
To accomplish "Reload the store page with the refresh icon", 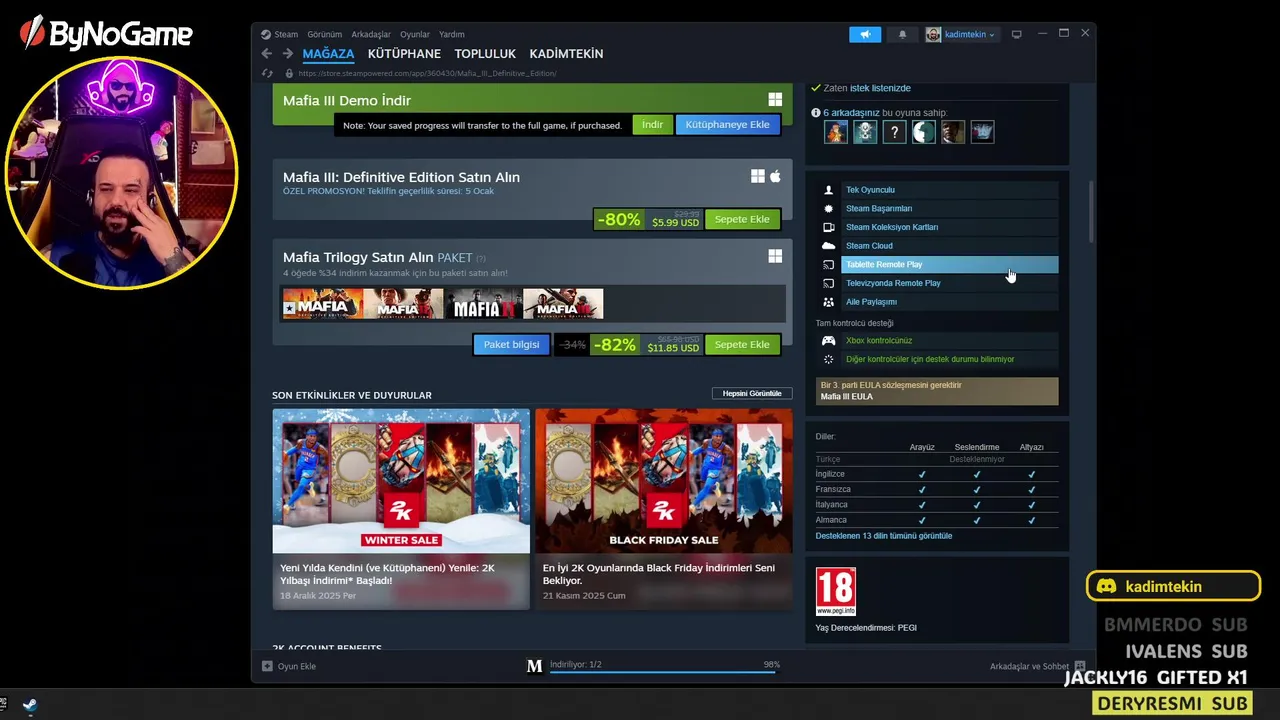I will 267,73.
